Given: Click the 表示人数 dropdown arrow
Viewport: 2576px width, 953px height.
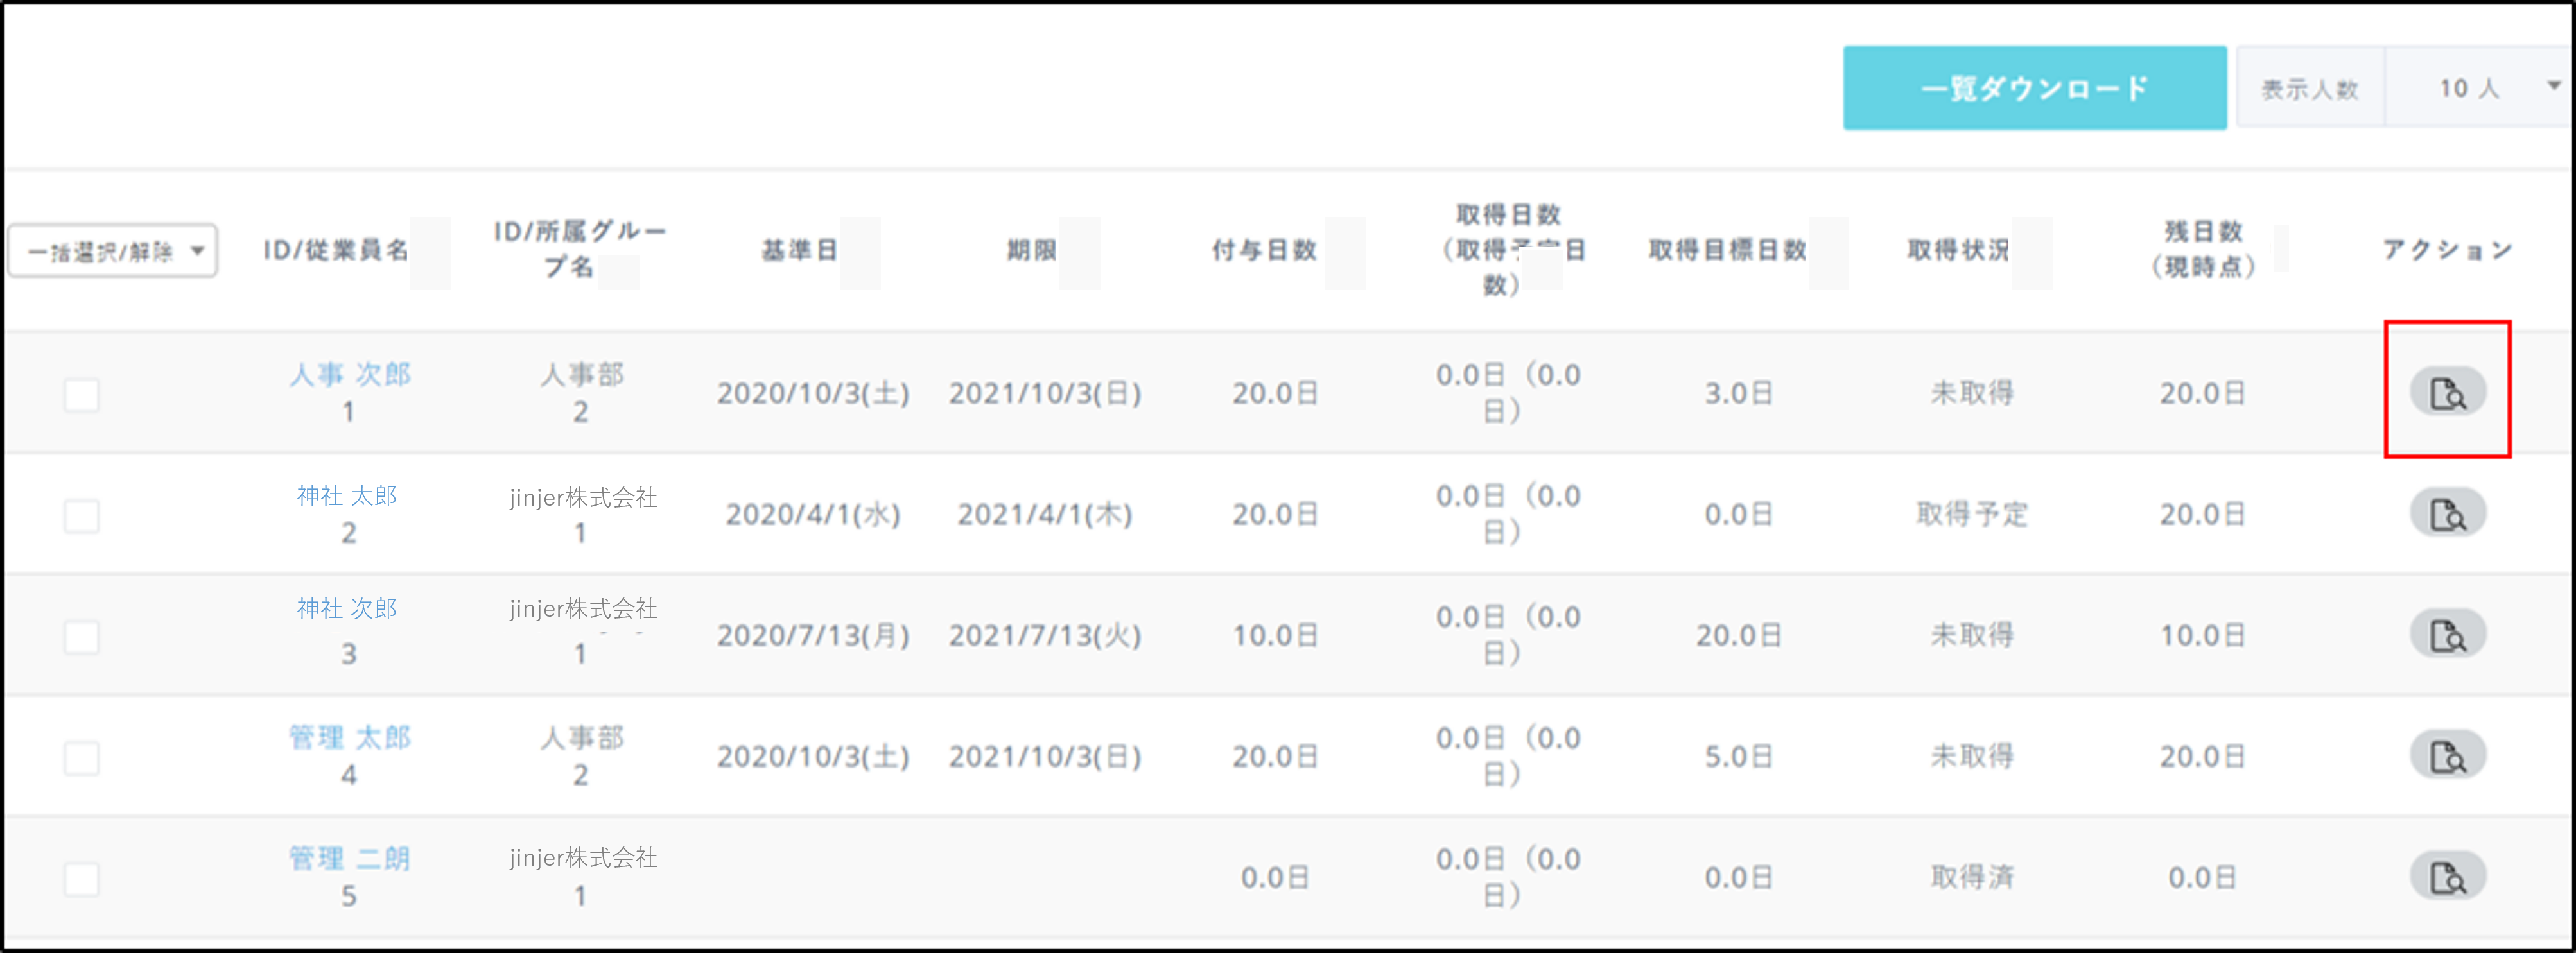Looking at the screenshot, I should [x=2553, y=86].
